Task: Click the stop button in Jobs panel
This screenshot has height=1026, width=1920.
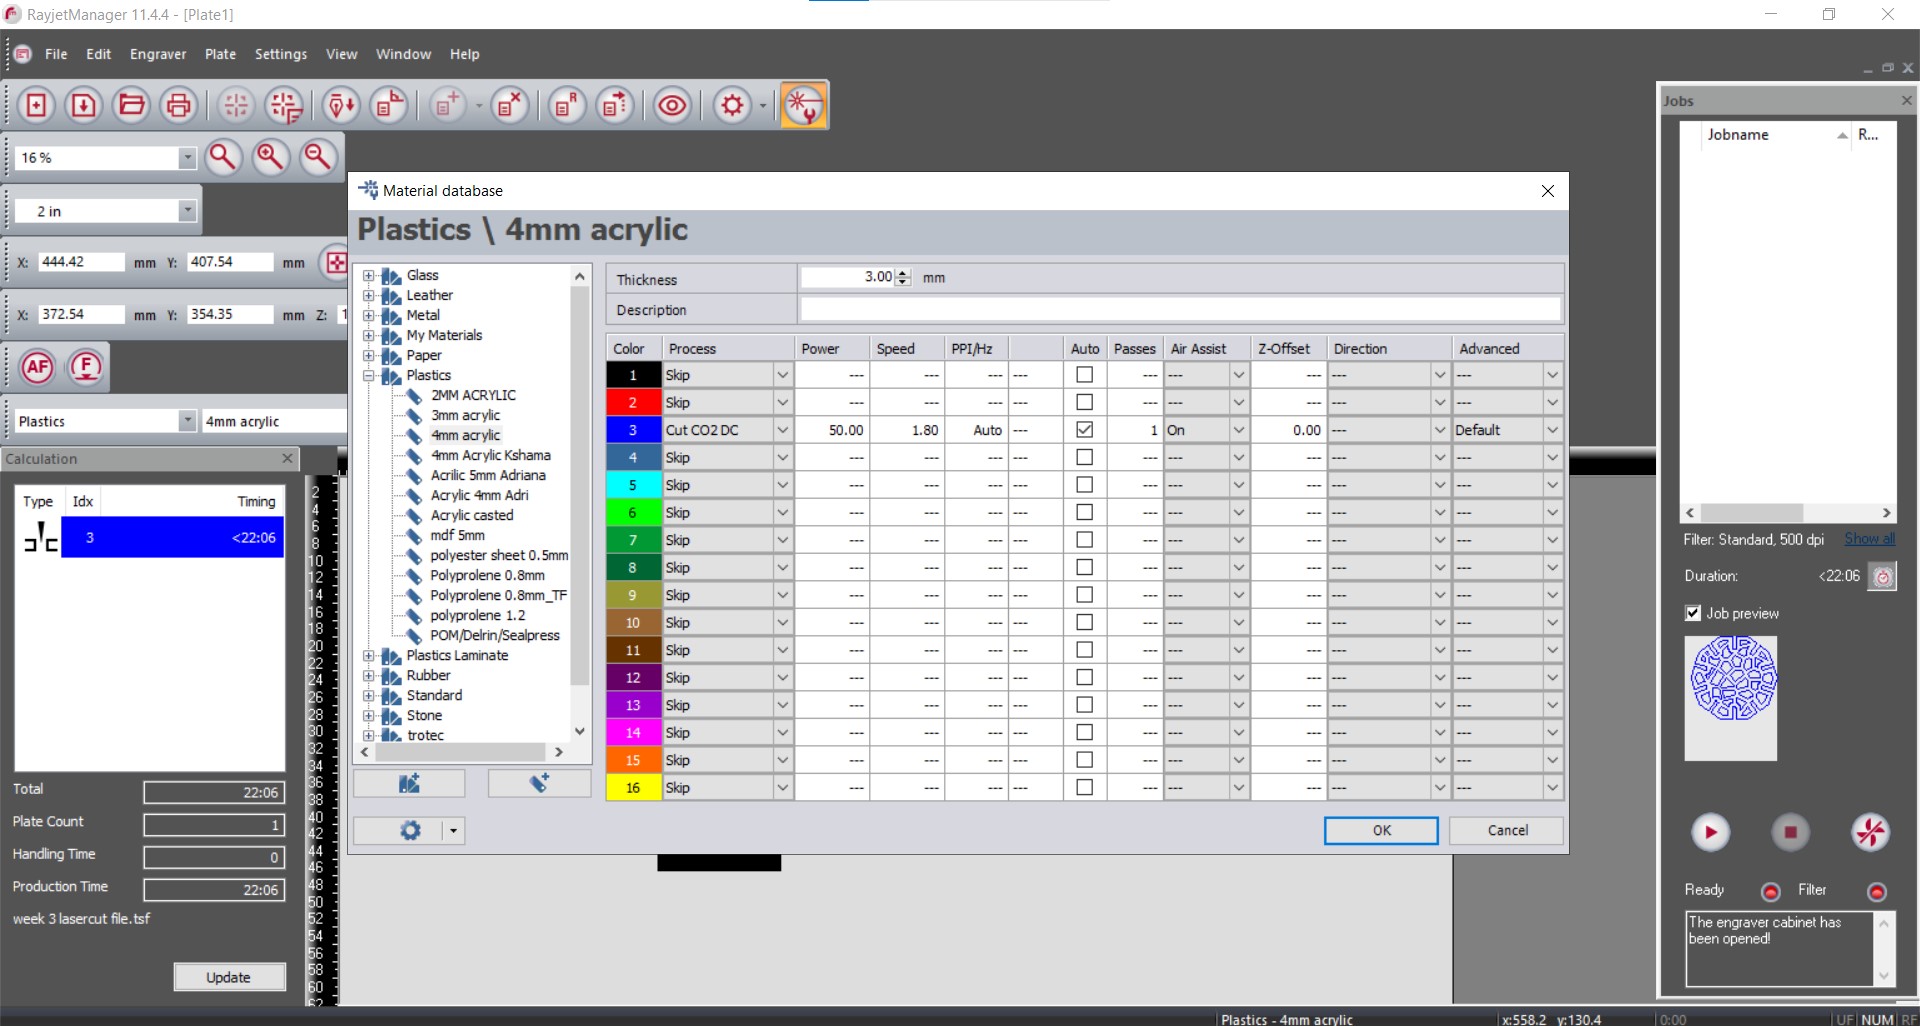Action: (1790, 832)
